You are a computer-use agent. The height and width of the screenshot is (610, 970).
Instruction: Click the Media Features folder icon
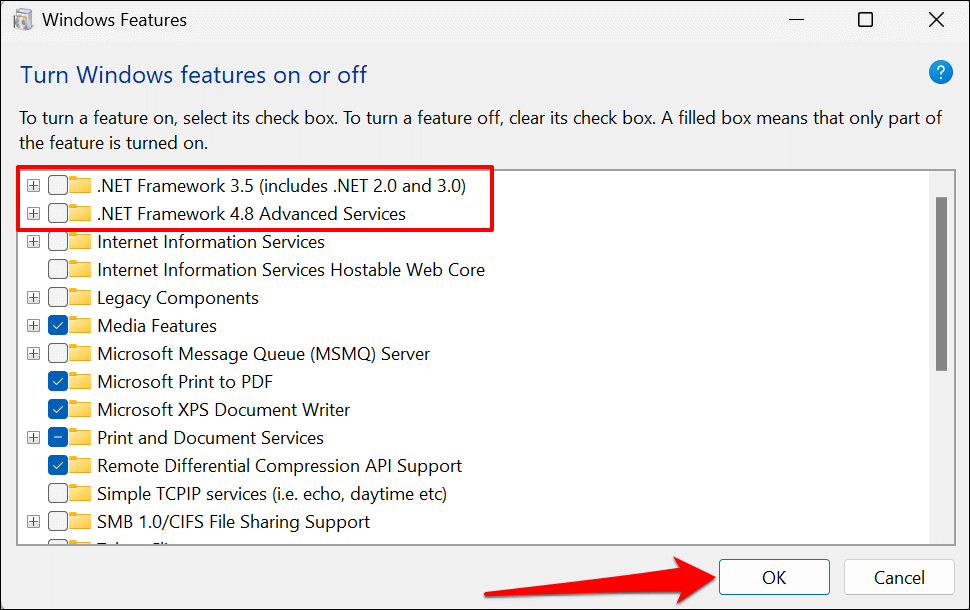81,326
